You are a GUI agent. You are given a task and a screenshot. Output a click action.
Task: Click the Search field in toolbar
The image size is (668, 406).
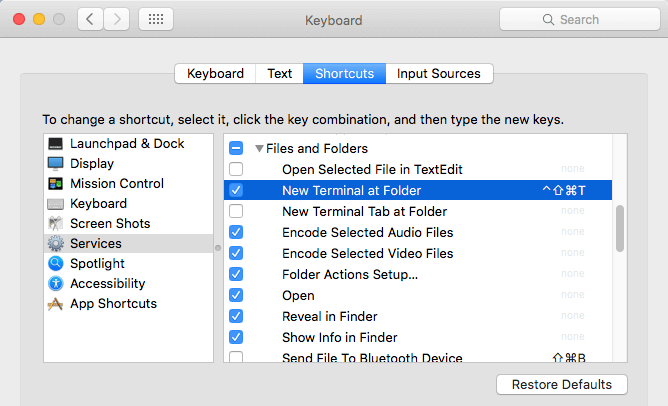(580, 19)
